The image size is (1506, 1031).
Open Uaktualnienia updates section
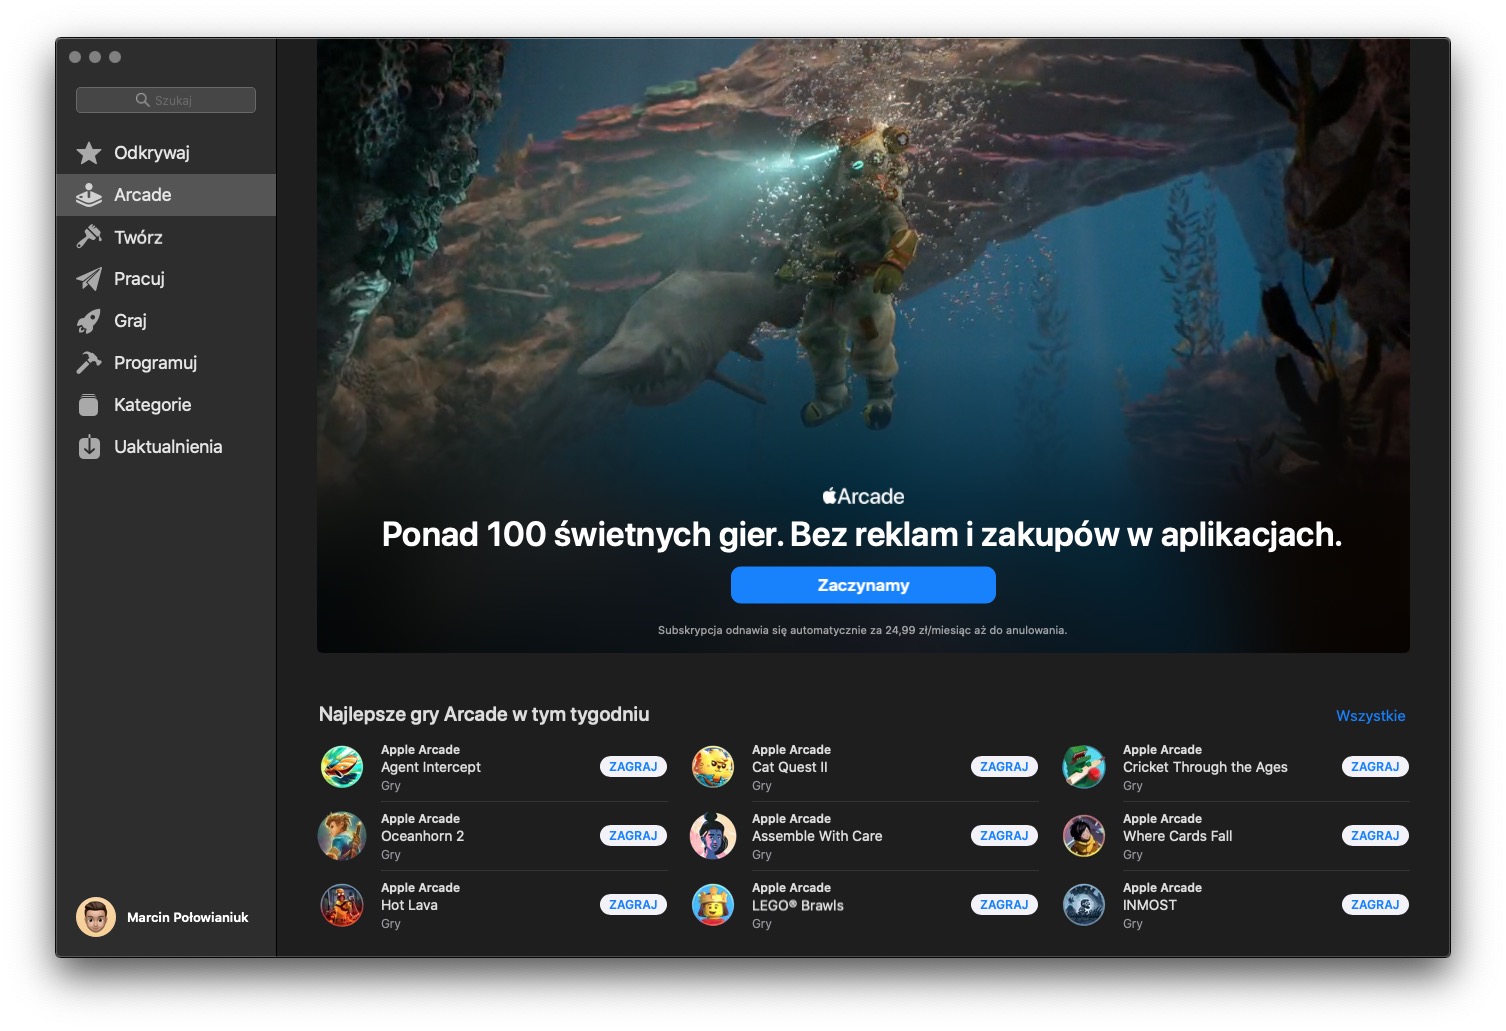166,447
